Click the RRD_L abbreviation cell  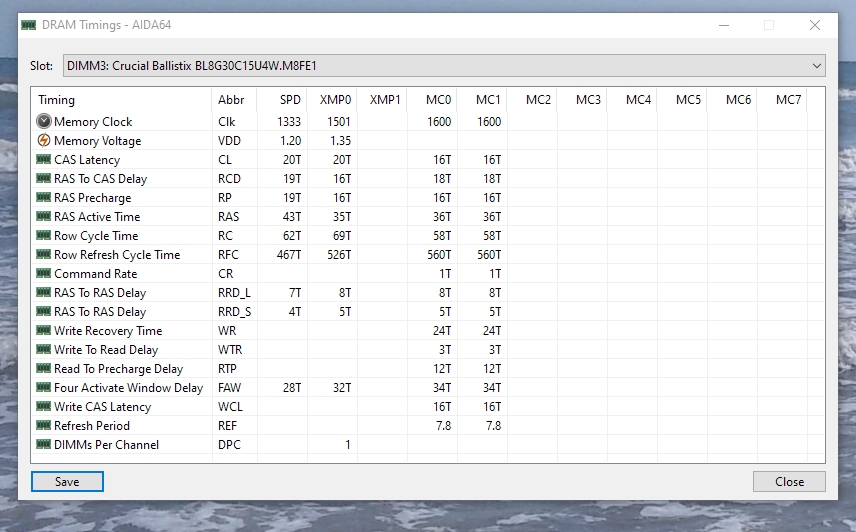coord(234,293)
